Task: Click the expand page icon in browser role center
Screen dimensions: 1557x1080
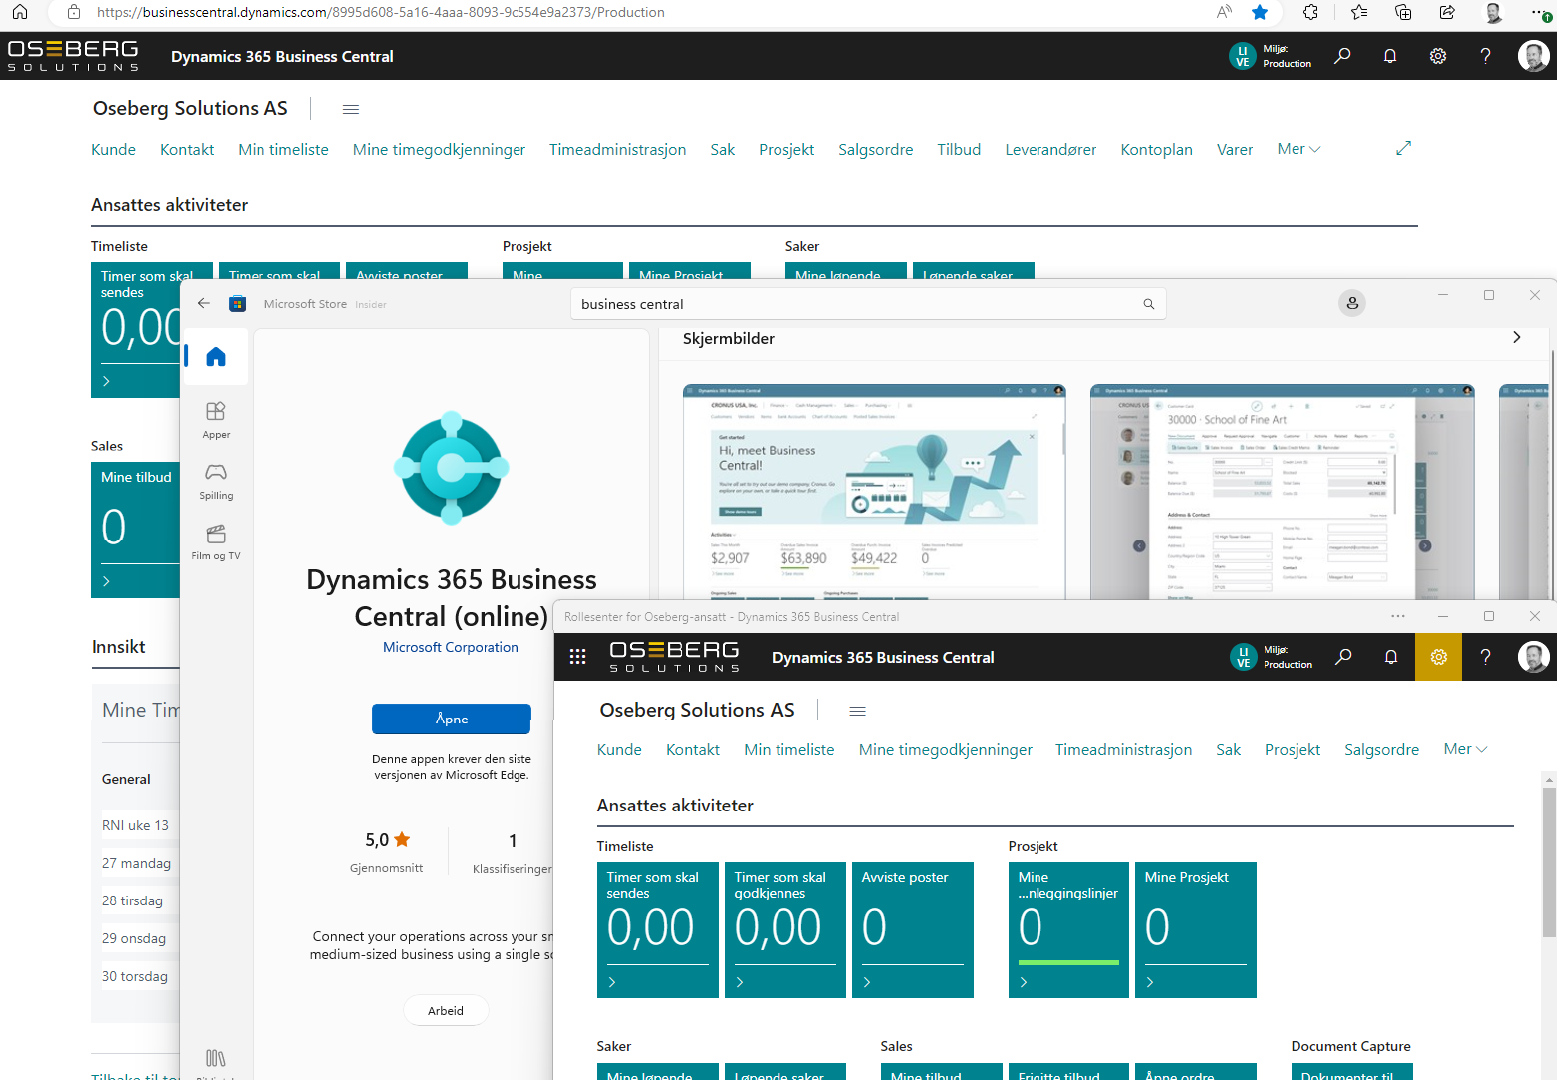Action: [1403, 148]
